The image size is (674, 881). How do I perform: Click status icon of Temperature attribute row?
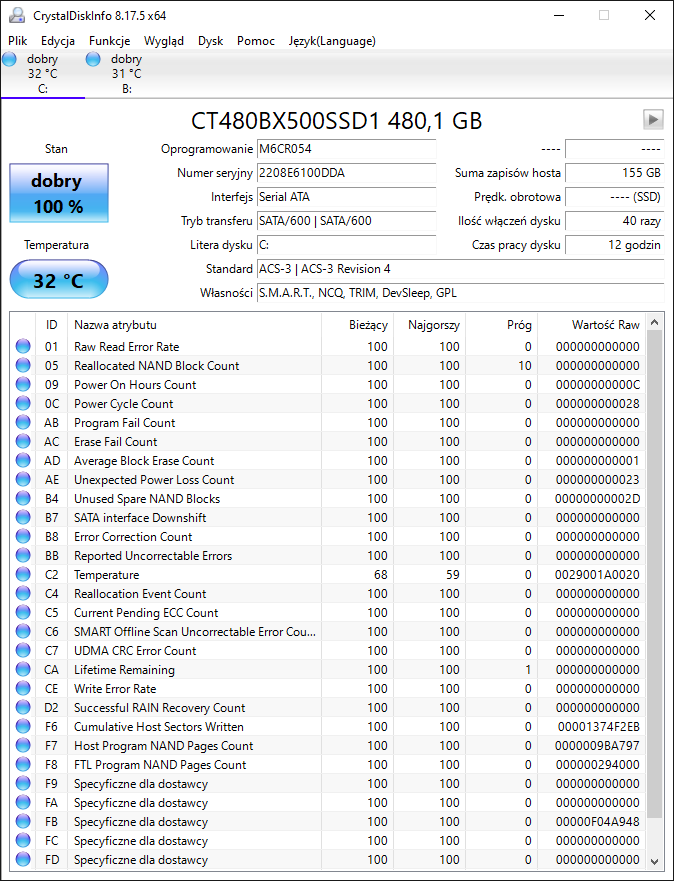coord(23,574)
